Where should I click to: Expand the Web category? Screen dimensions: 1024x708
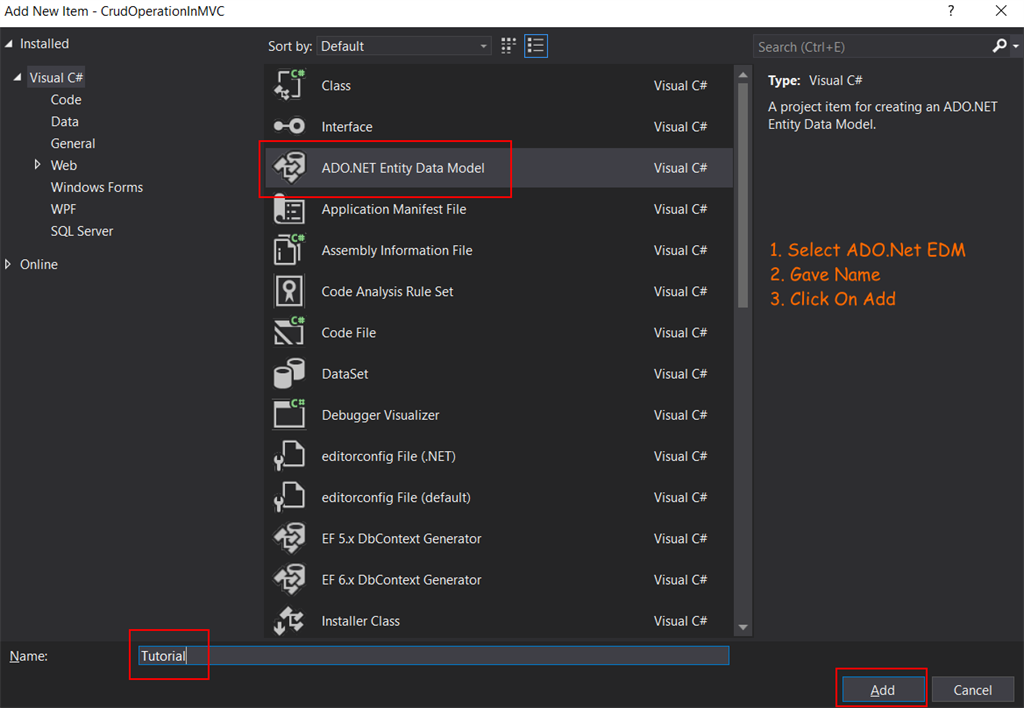coord(40,165)
